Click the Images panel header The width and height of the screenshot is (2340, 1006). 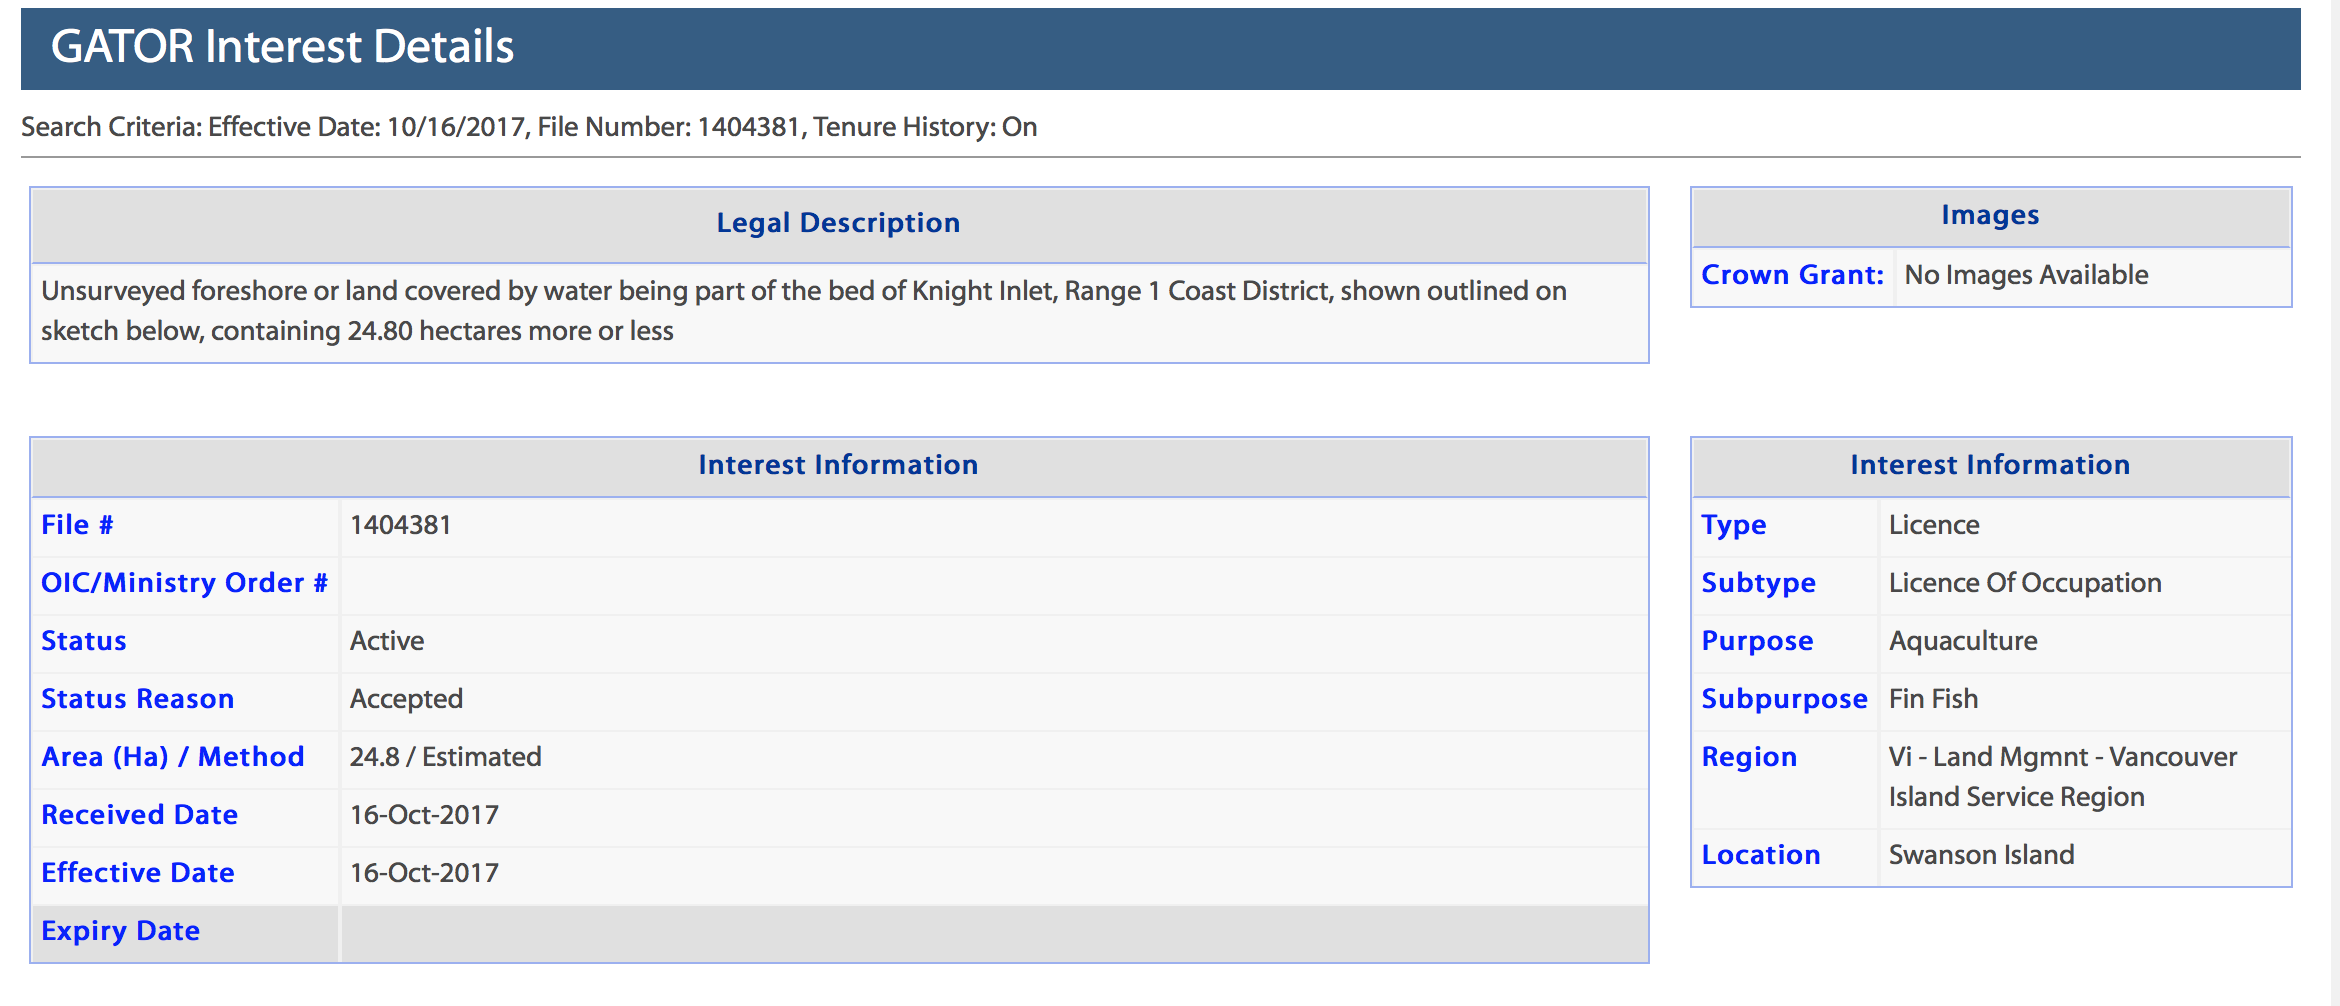(x=1989, y=215)
